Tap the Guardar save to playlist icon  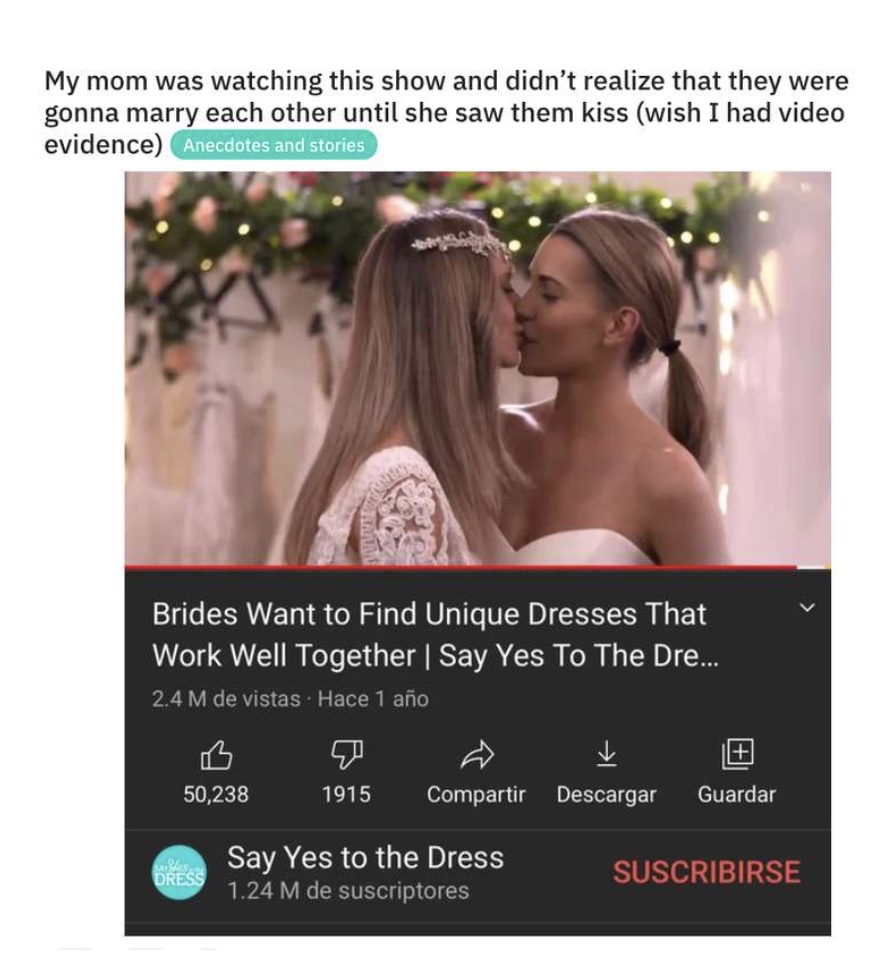(737, 754)
